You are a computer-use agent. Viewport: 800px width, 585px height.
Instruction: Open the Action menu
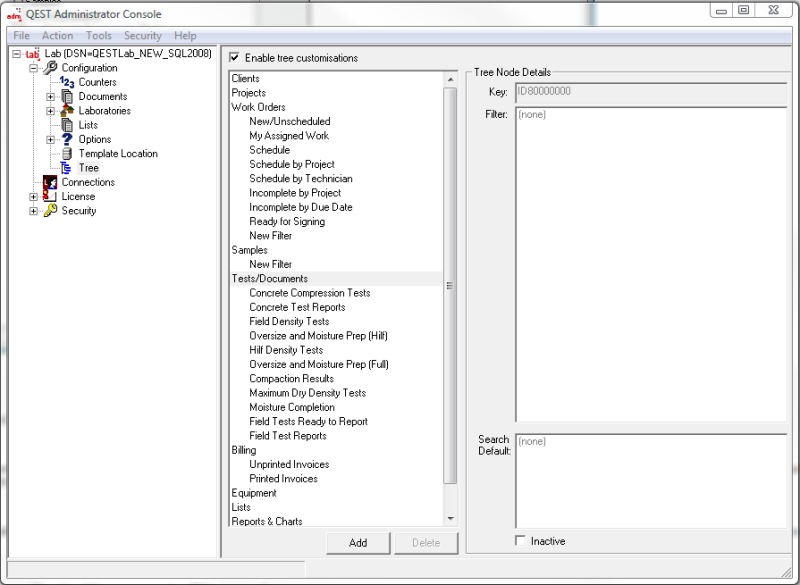(57, 35)
